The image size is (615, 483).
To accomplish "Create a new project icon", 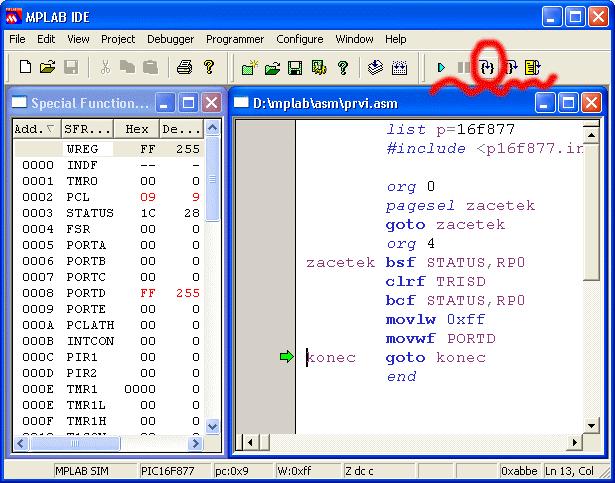I will point(249,67).
